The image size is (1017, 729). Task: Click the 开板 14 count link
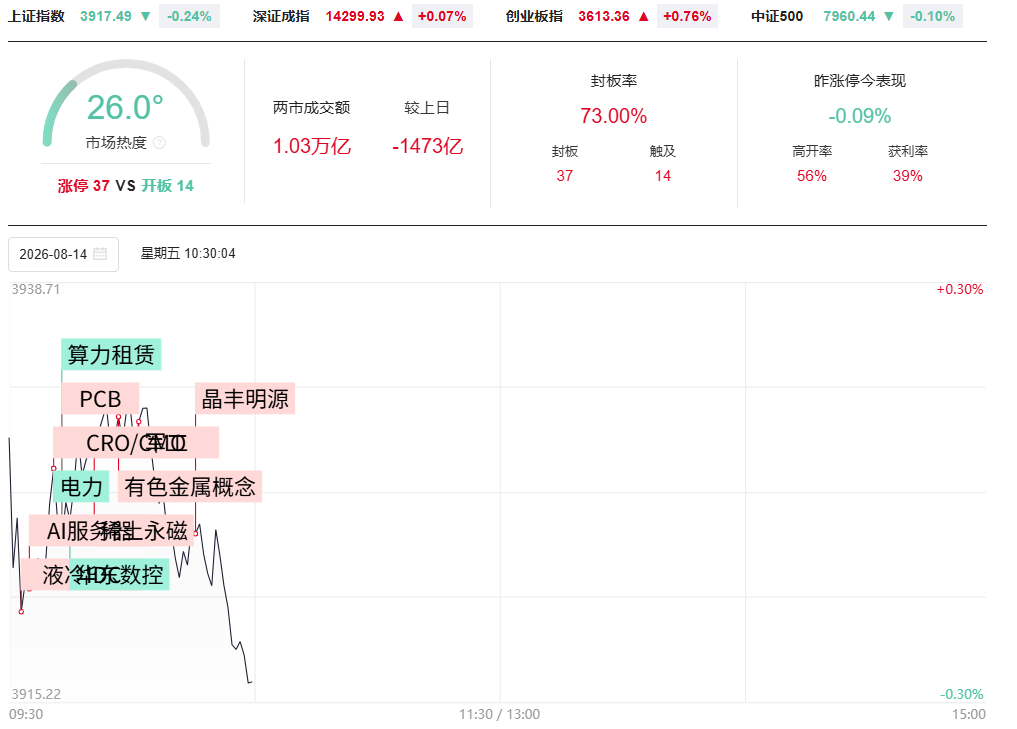(168, 186)
